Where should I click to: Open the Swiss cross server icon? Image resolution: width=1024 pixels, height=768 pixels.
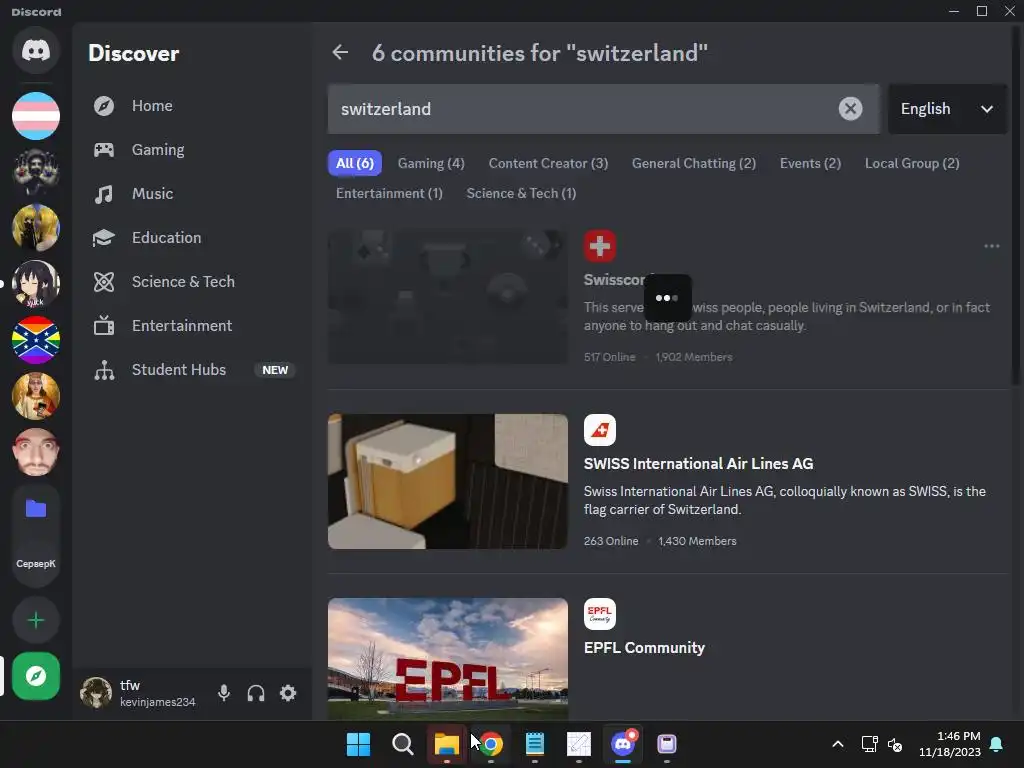point(600,246)
